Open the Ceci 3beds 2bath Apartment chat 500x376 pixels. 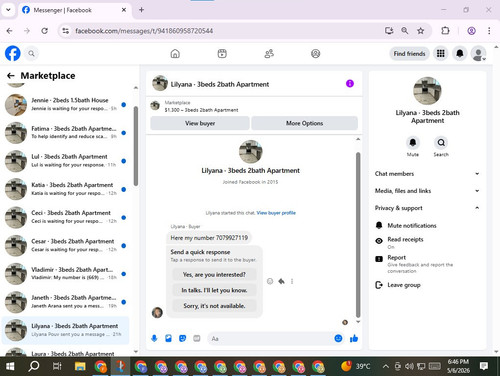[65, 217]
